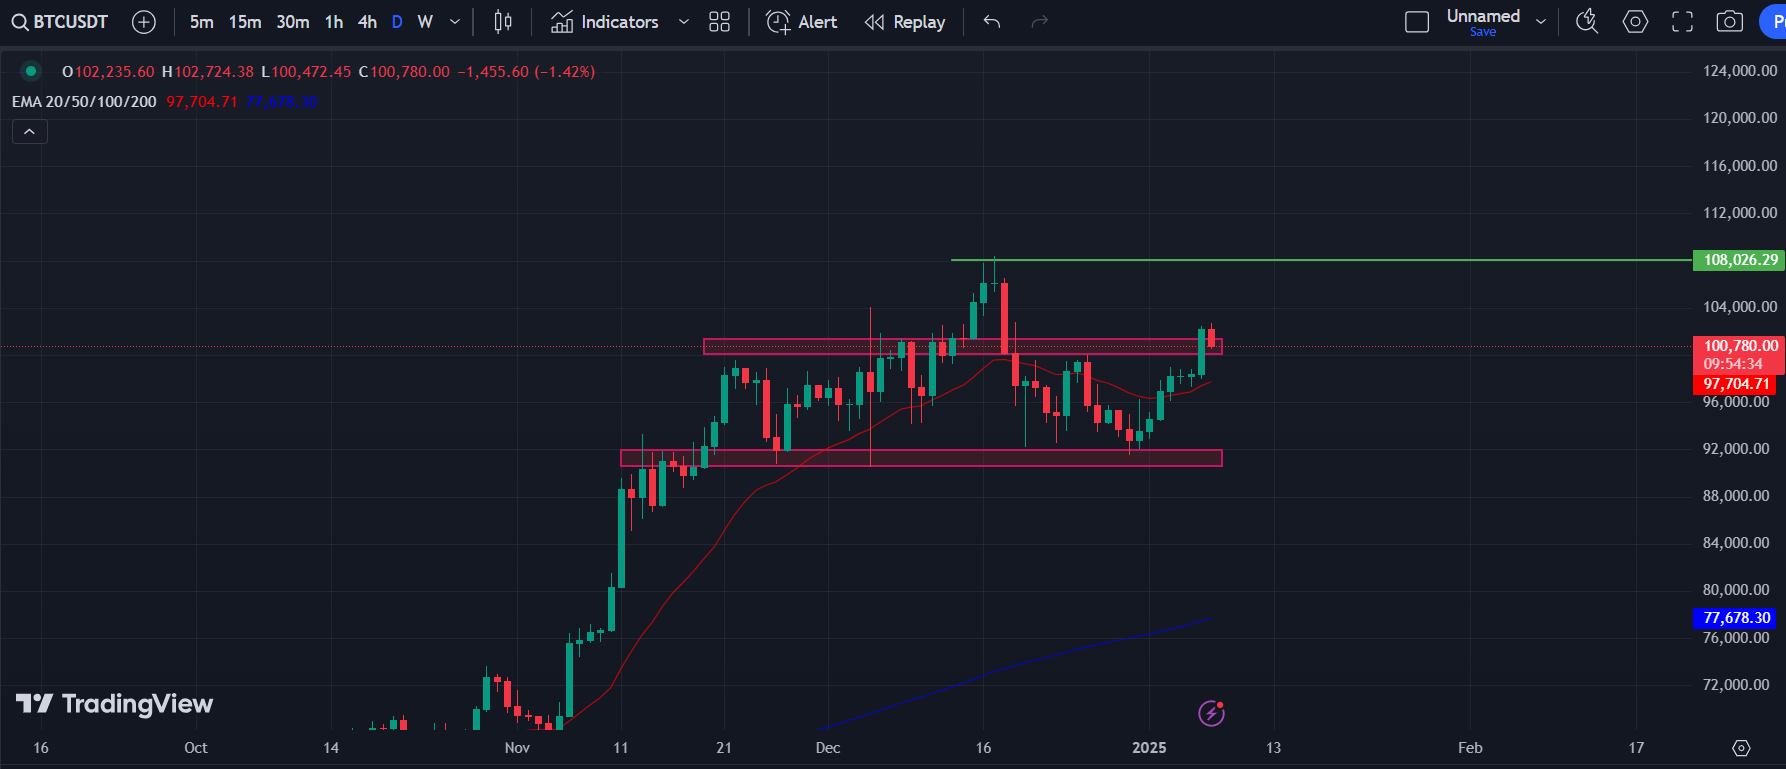This screenshot has height=769, width=1786.
Task: Open the Indicators dialog
Action: point(605,22)
